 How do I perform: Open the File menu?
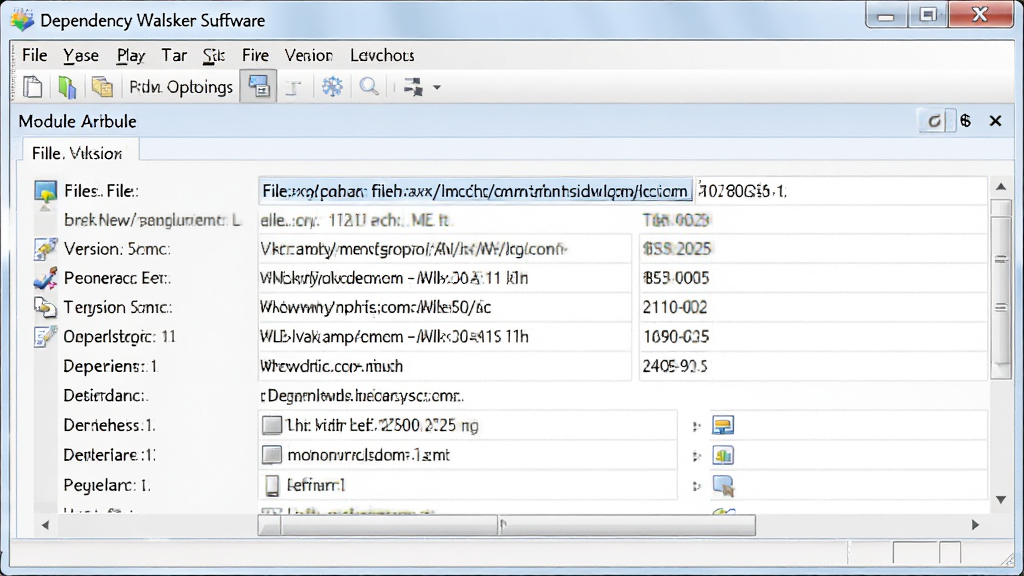[35, 56]
